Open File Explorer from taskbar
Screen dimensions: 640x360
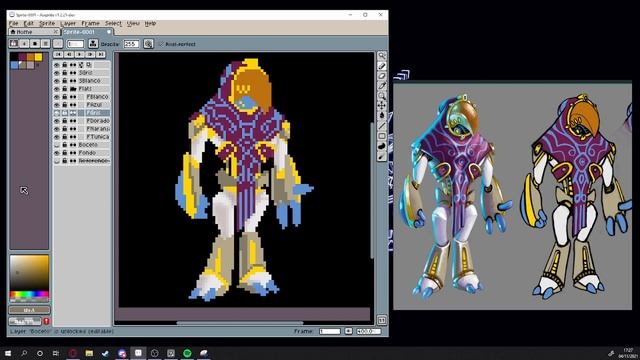(89, 353)
